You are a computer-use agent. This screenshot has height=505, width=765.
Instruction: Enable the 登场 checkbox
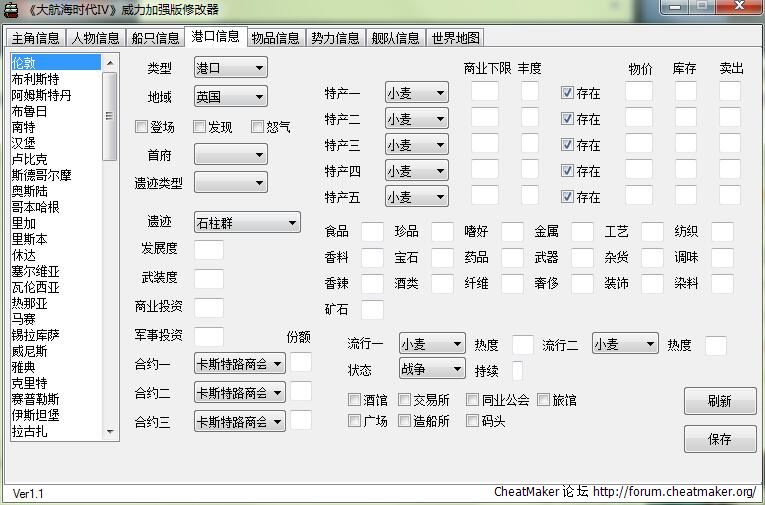click(141, 127)
